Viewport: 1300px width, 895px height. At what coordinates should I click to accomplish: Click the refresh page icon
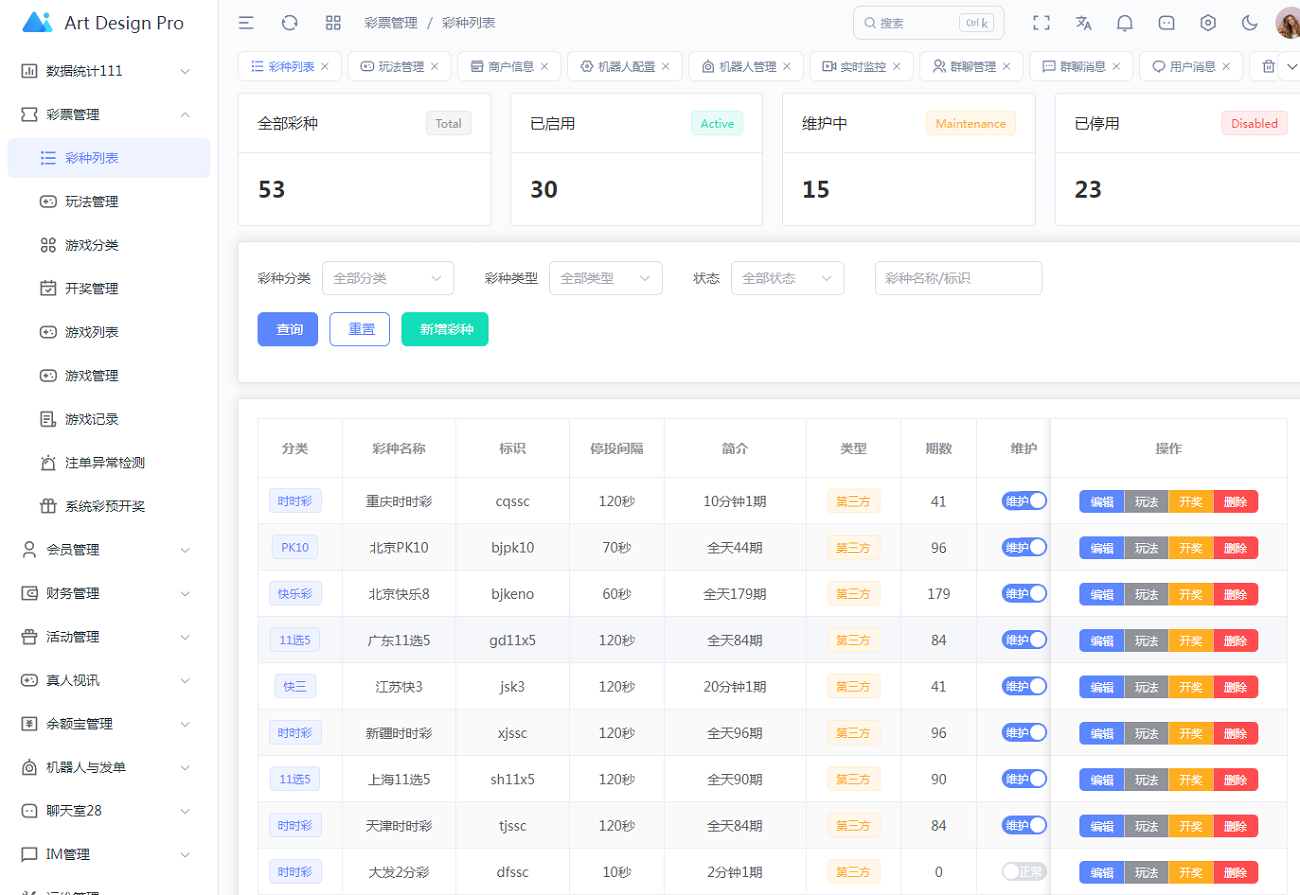[x=290, y=23]
